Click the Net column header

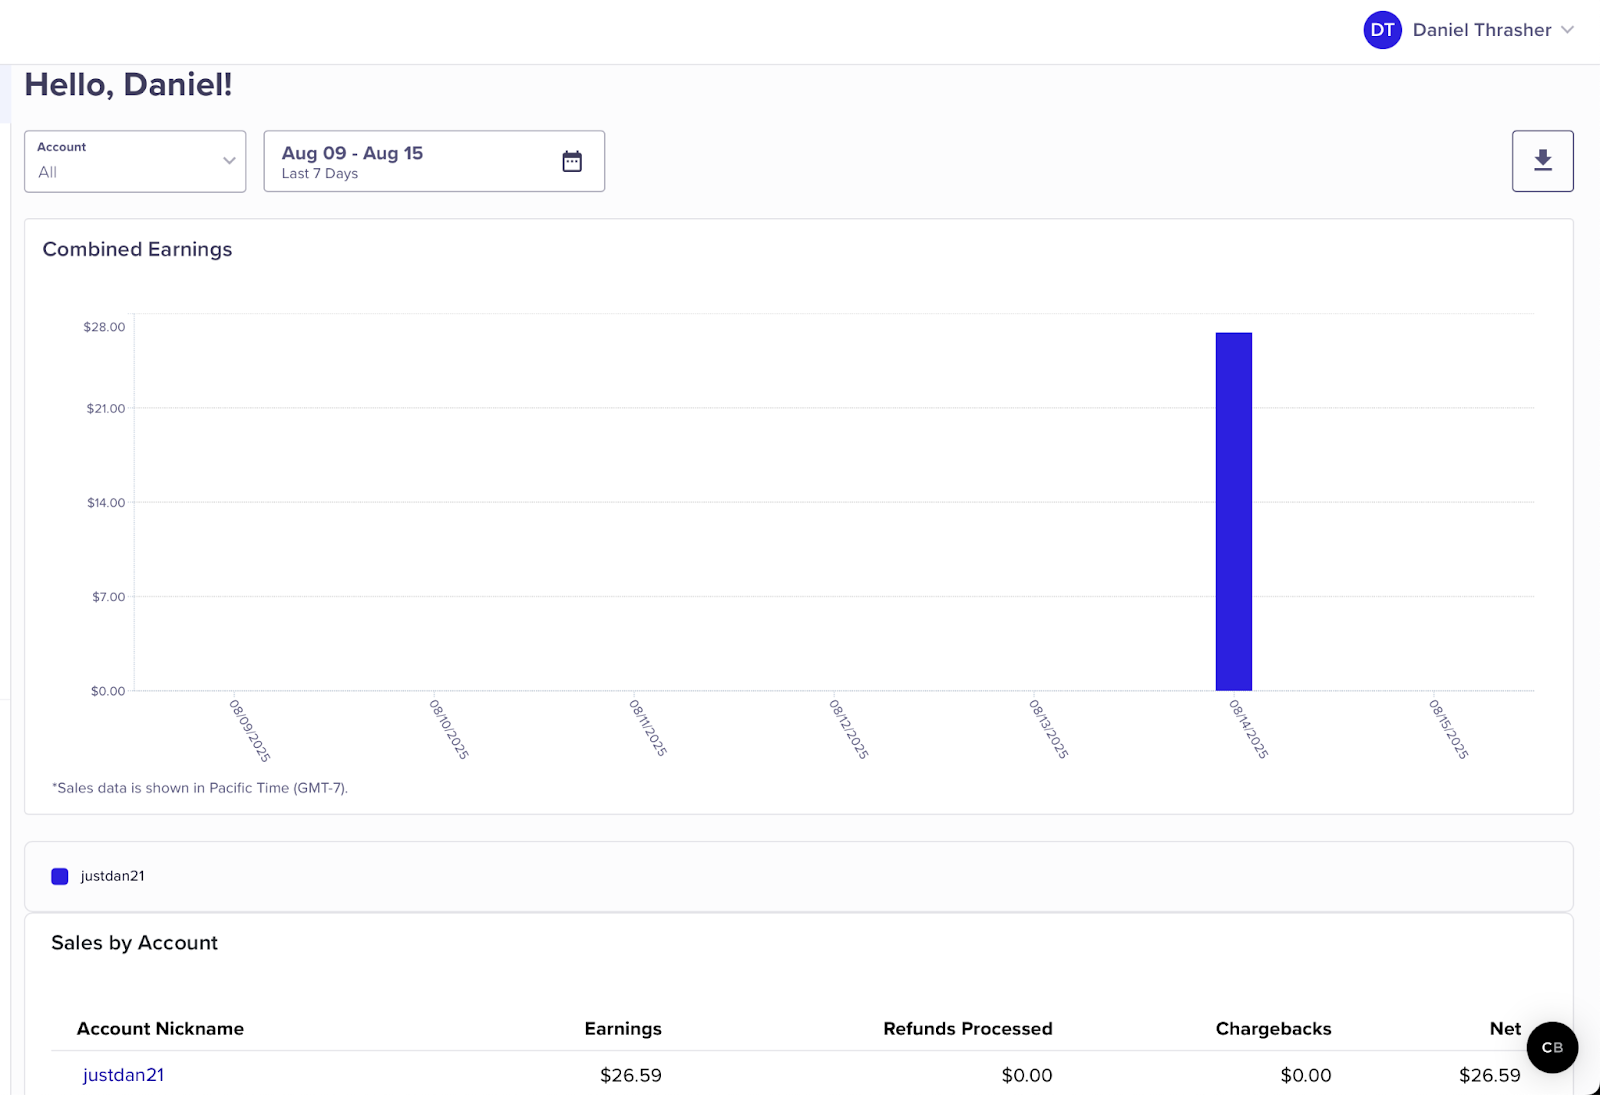tap(1503, 1028)
